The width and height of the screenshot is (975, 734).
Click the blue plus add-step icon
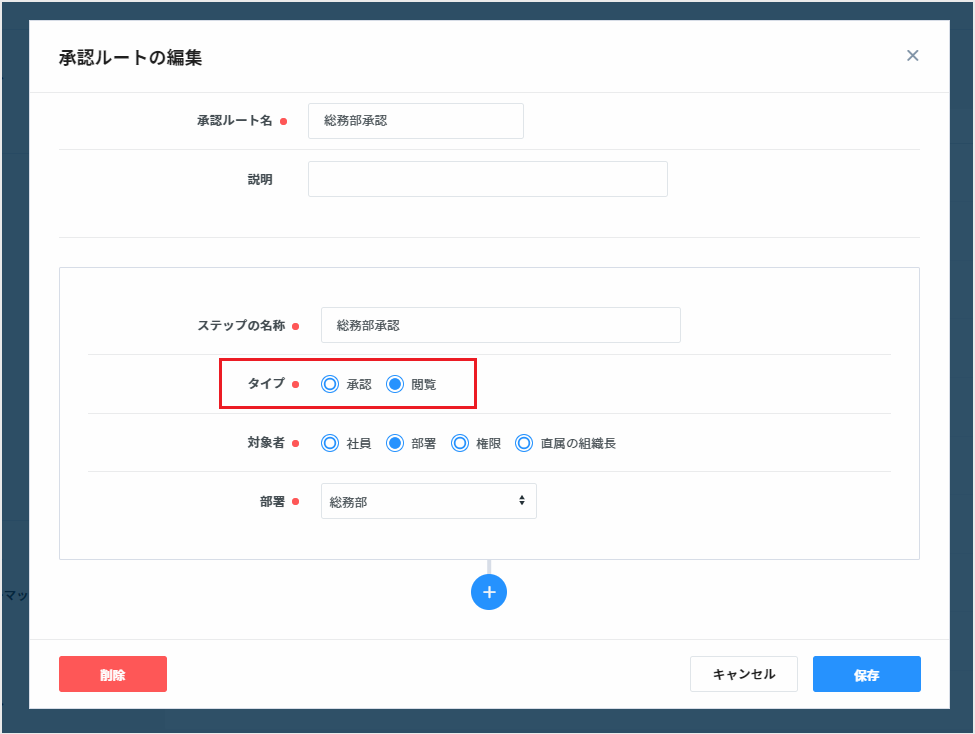[x=489, y=592]
